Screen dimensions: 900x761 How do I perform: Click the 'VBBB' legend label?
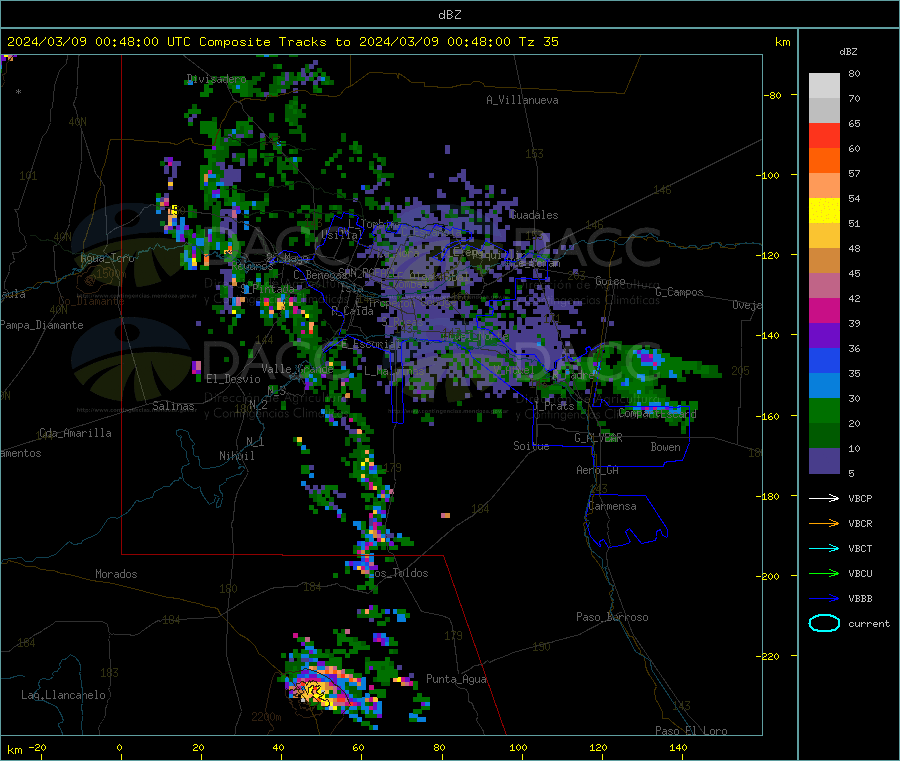coord(860,599)
